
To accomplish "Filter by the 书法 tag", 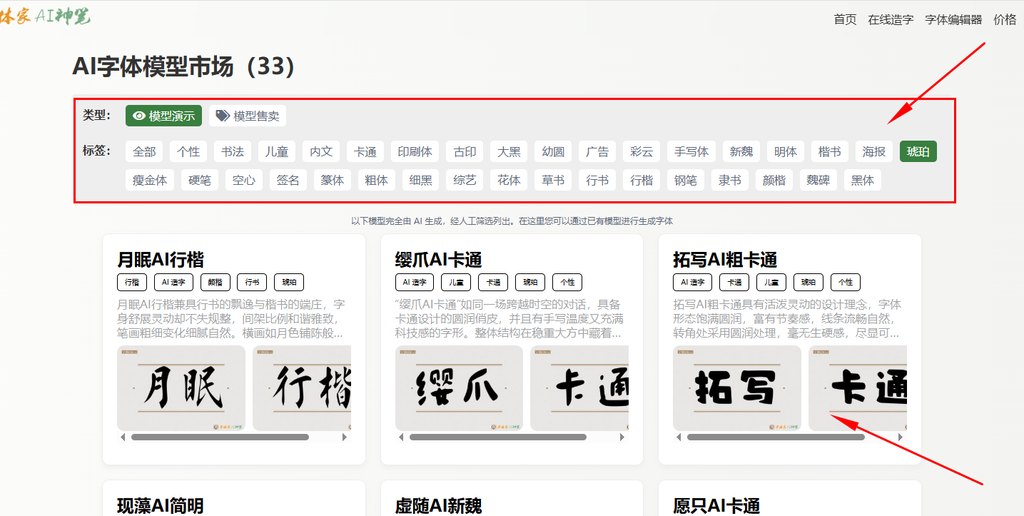I will tap(232, 152).
